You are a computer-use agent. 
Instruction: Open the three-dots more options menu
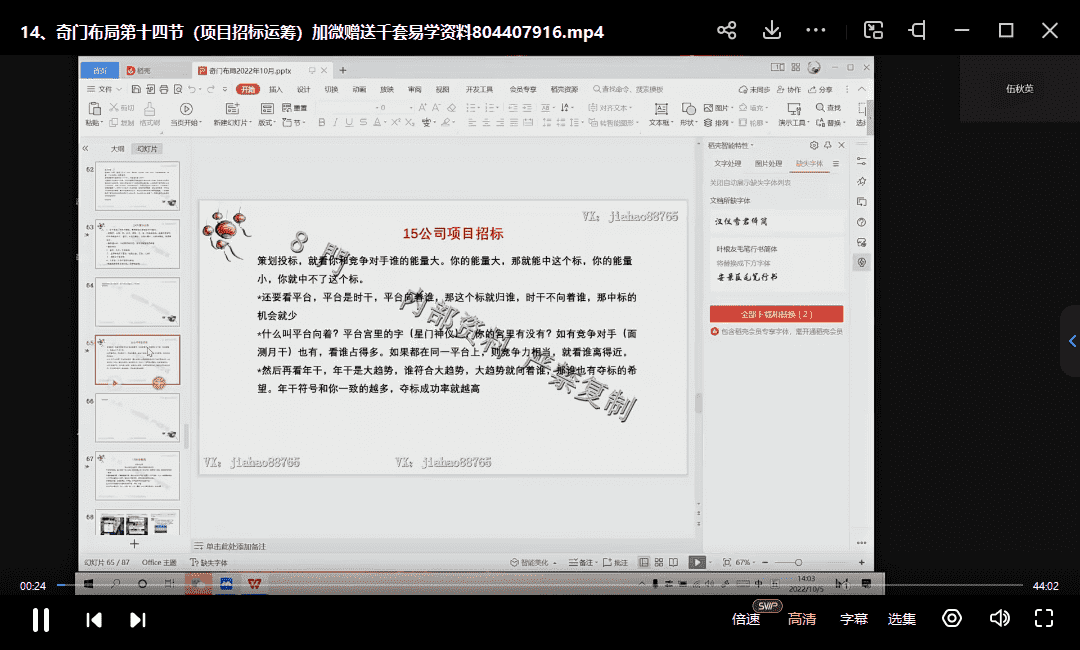tap(816, 31)
